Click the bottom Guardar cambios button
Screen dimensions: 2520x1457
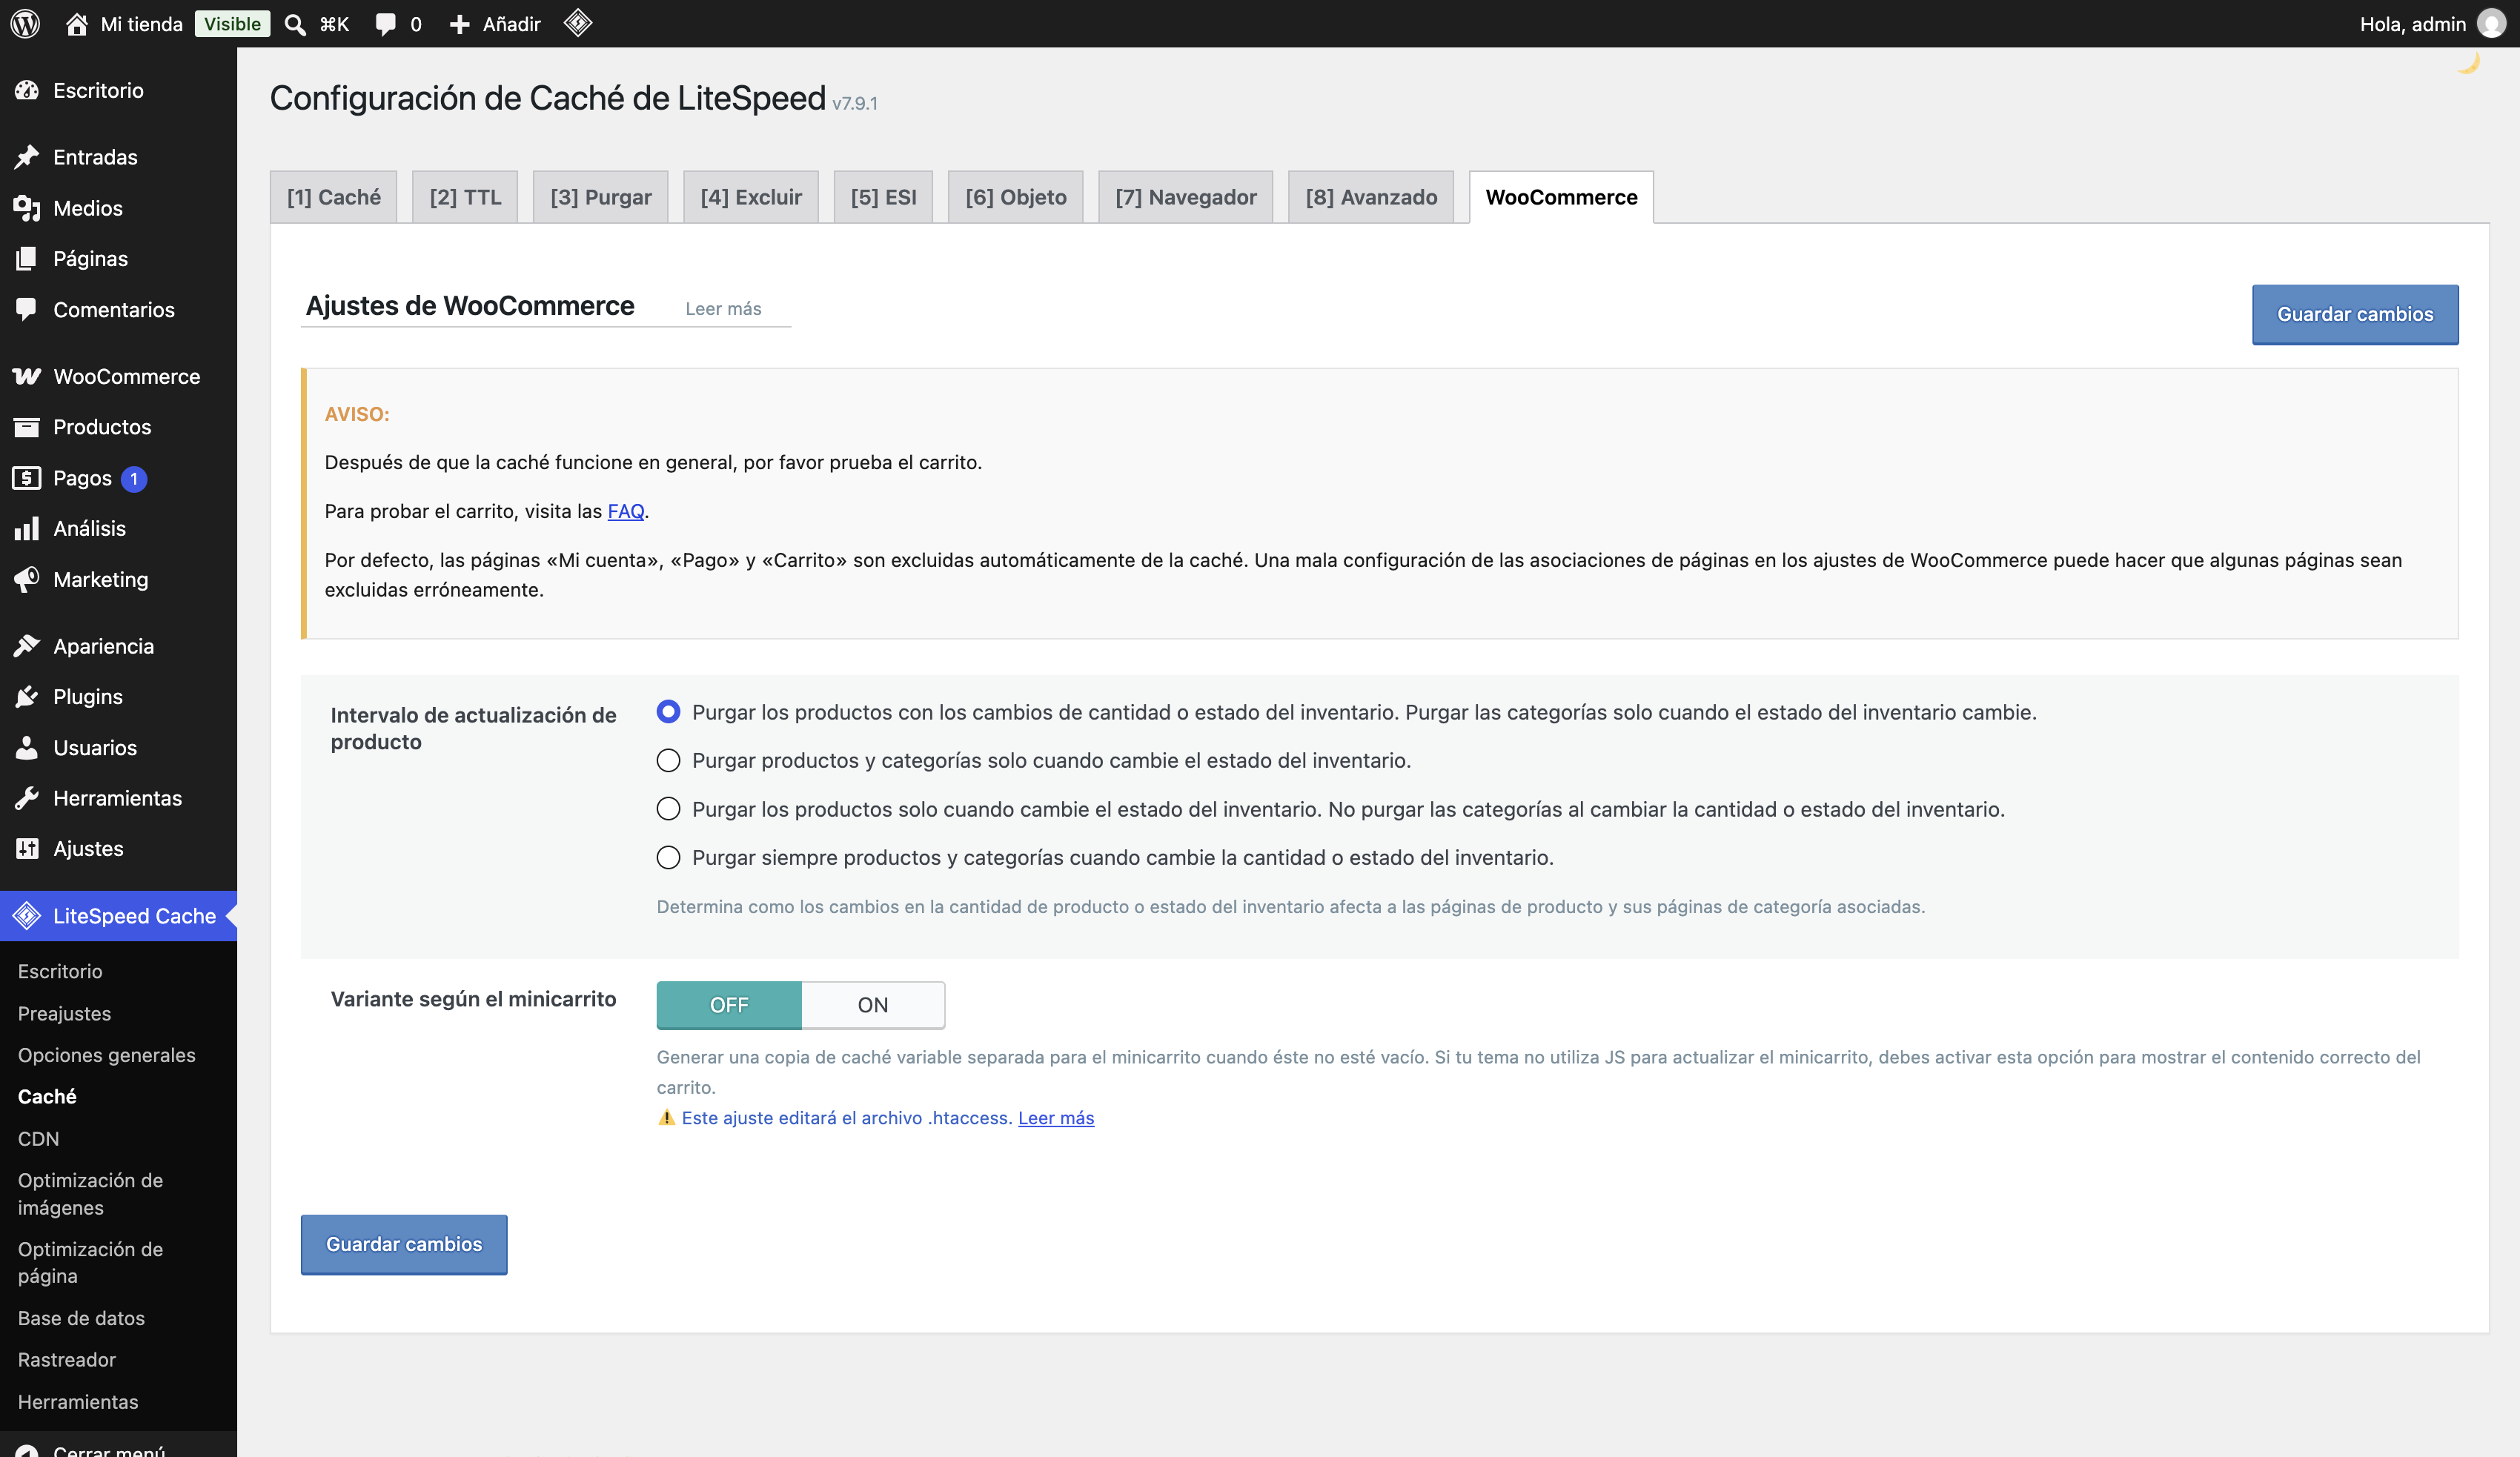pyautogui.click(x=404, y=1244)
